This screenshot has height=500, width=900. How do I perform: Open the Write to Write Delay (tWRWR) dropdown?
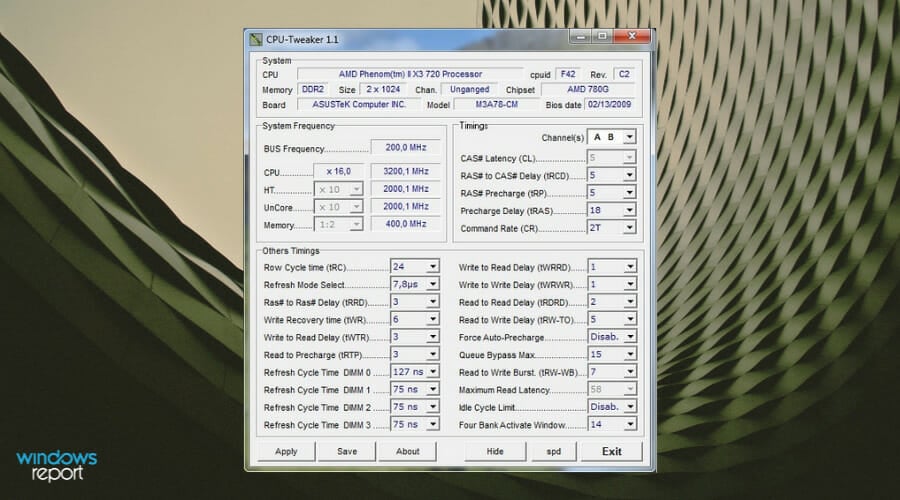point(612,284)
